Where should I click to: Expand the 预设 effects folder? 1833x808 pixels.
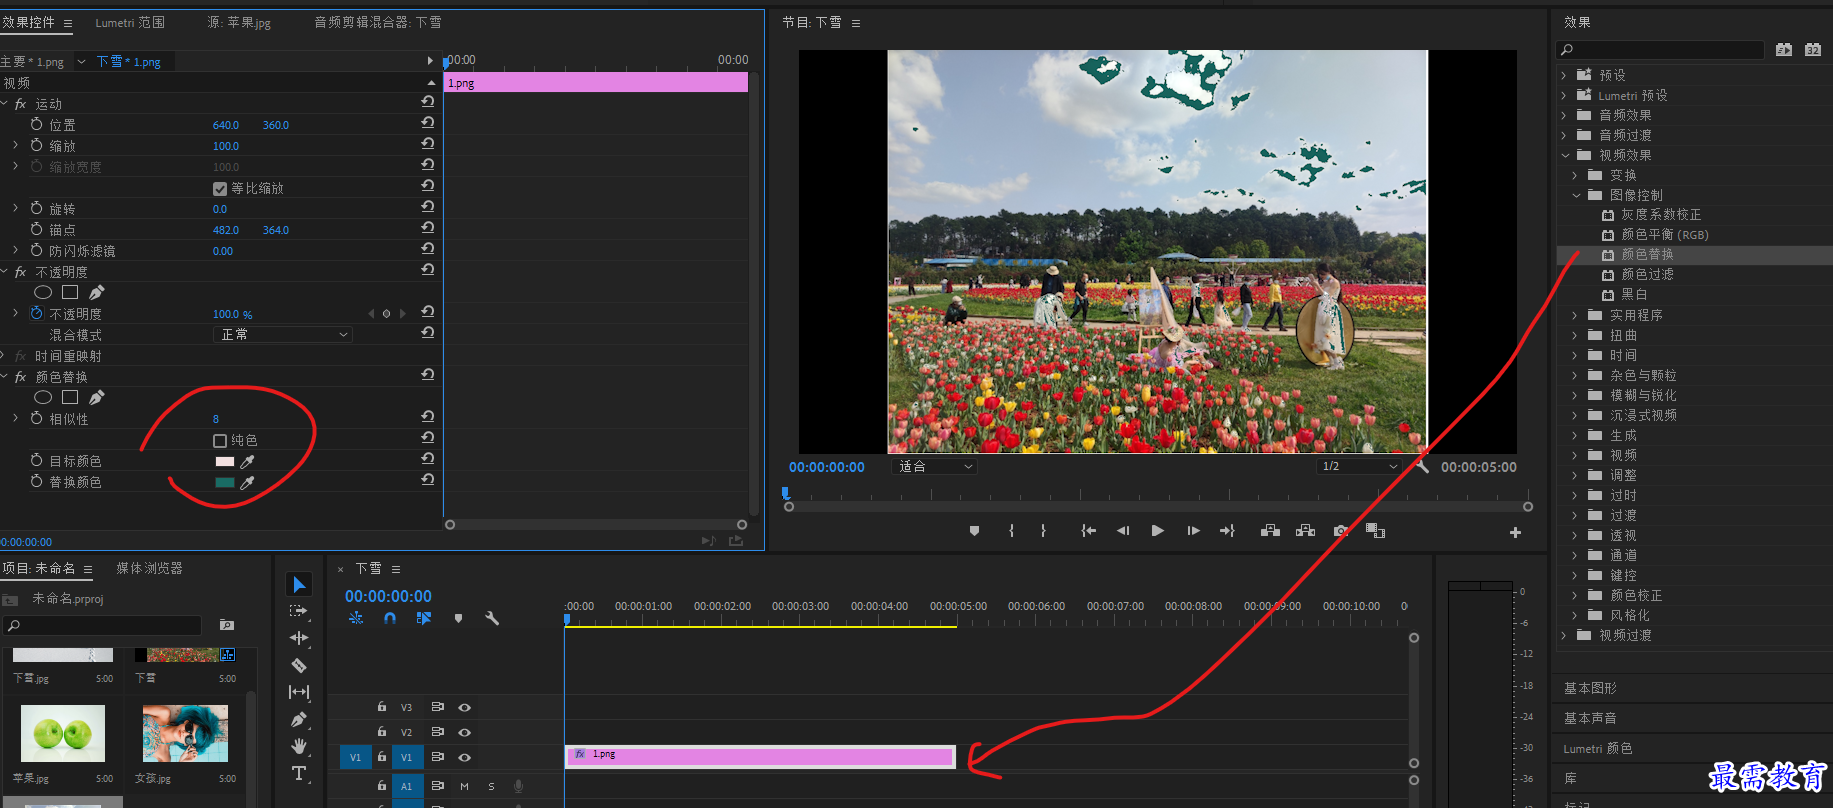tap(1564, 75)
